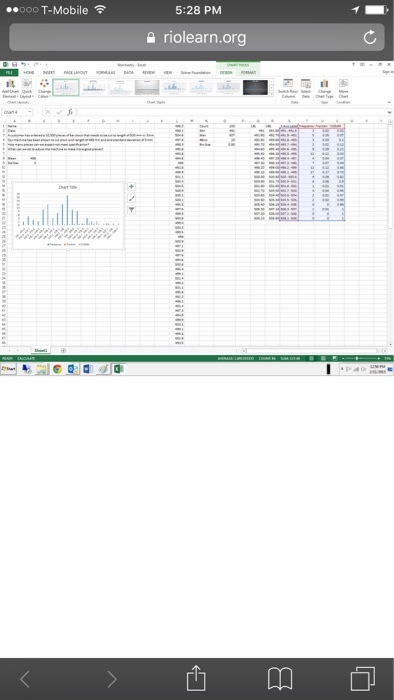
Task: Open the INSERT ribbon tab
Action: coord(49,72)
